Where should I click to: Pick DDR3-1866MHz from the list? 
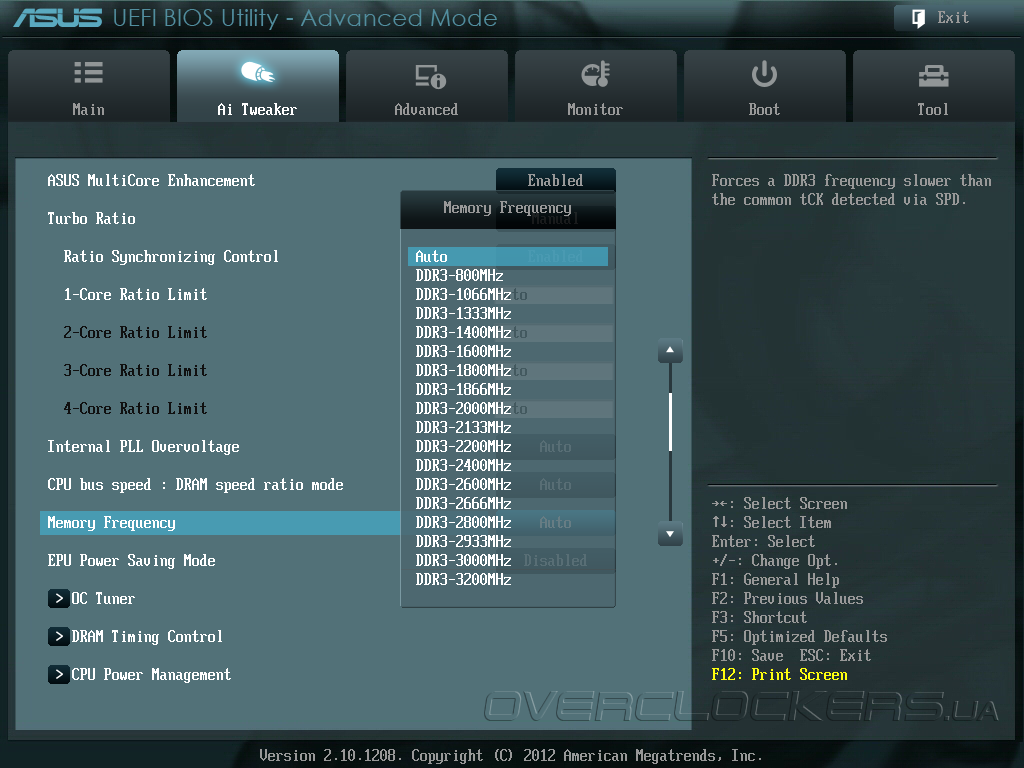point(508,389)
